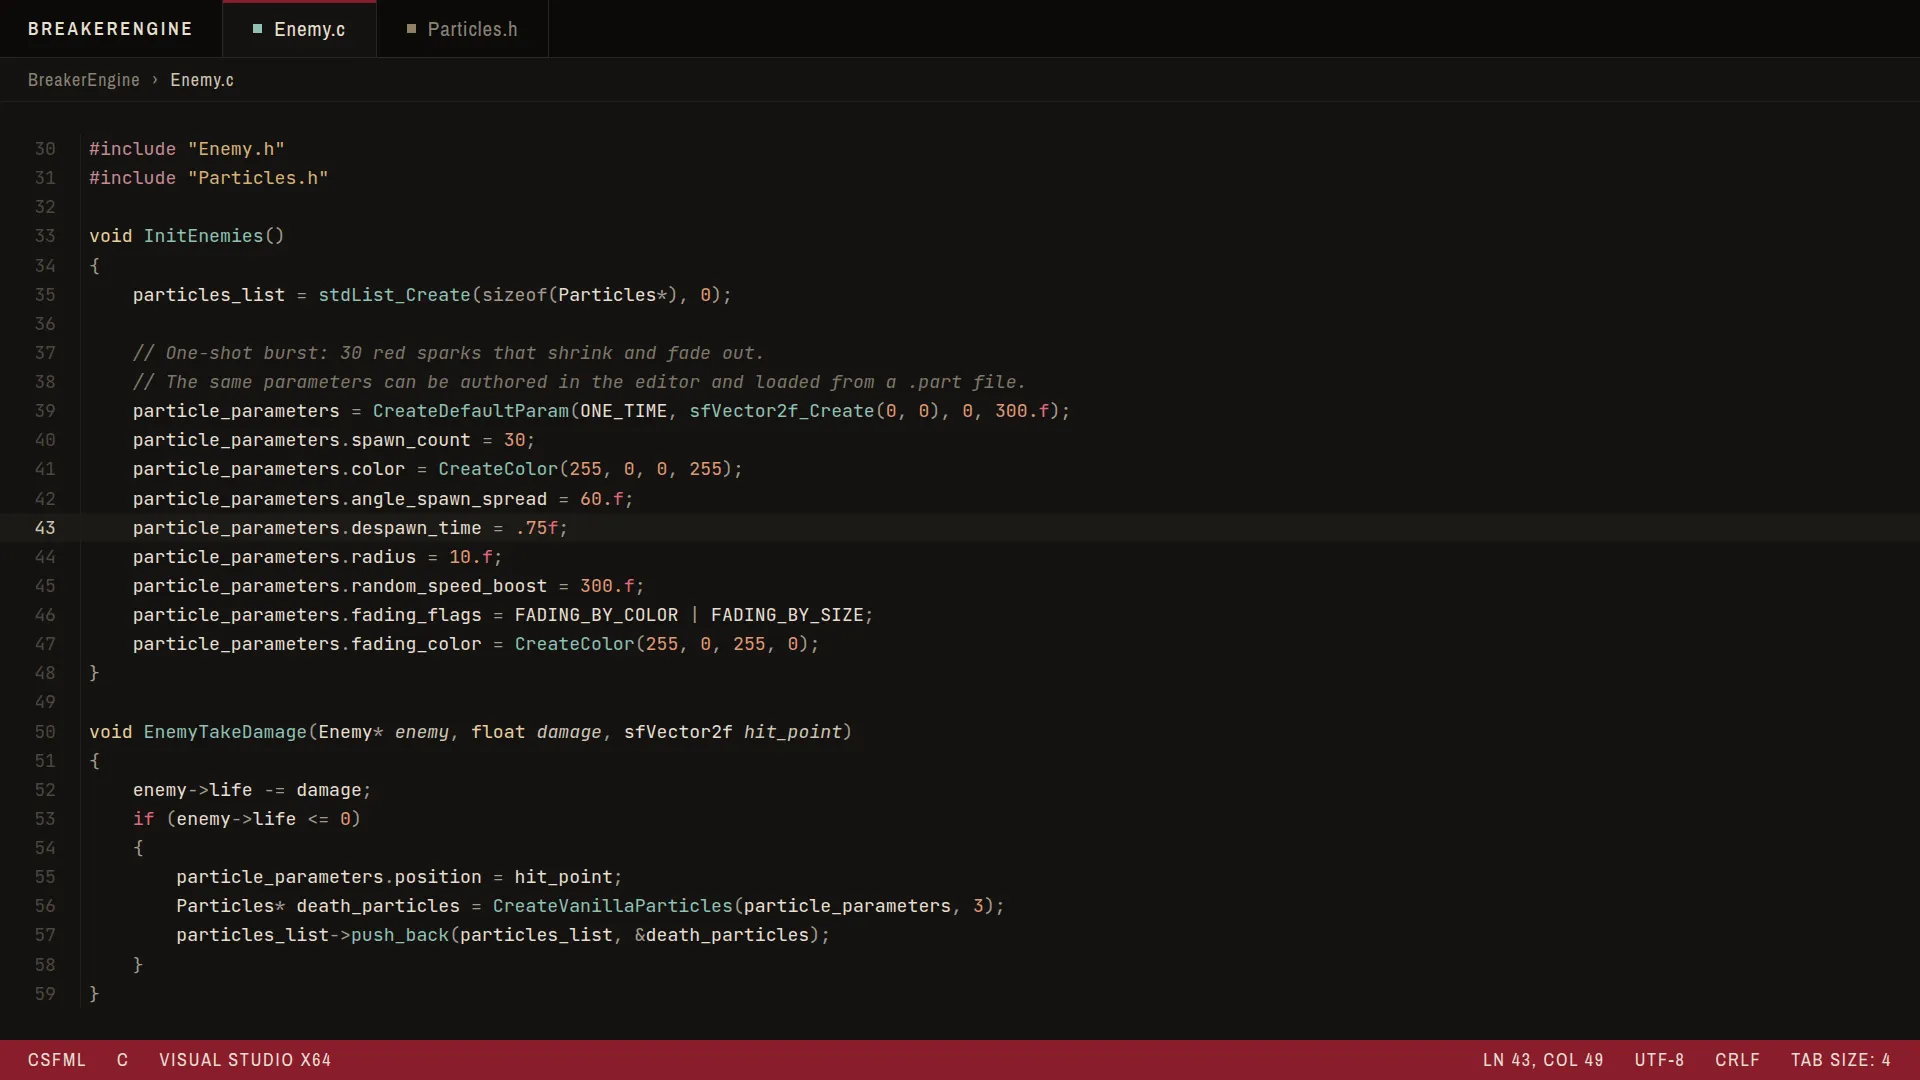
Task: Switch to the Enemy.c tab
Action: click(x=299, y=29)
